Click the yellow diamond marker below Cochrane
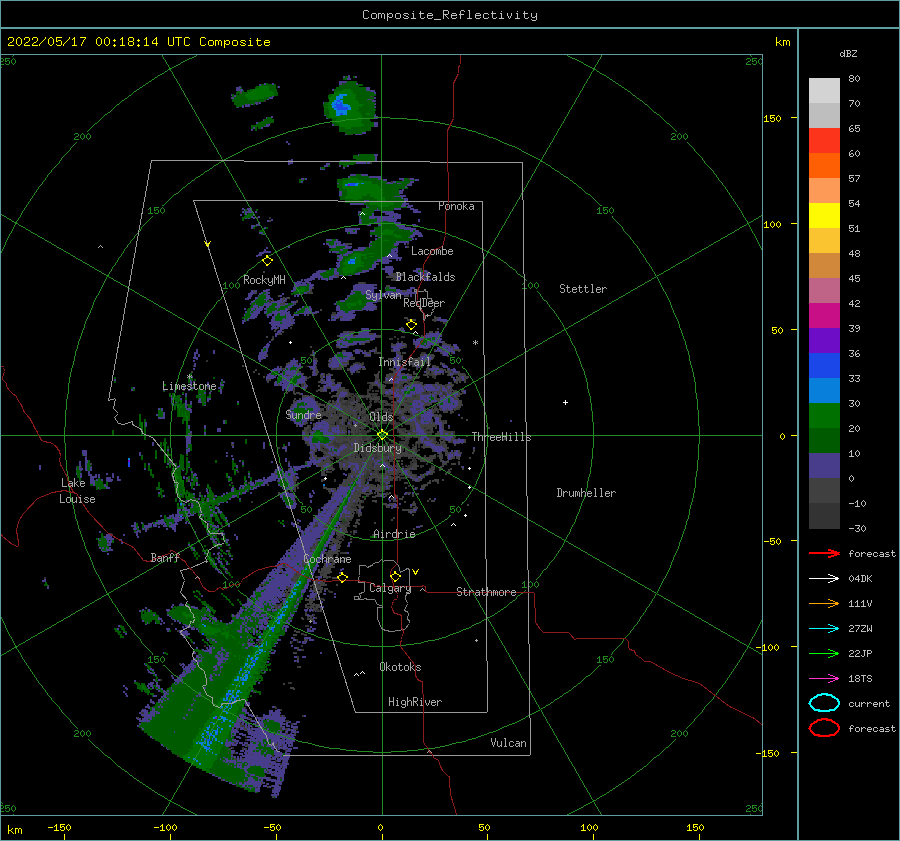900x841 pixels. [343, 577]
